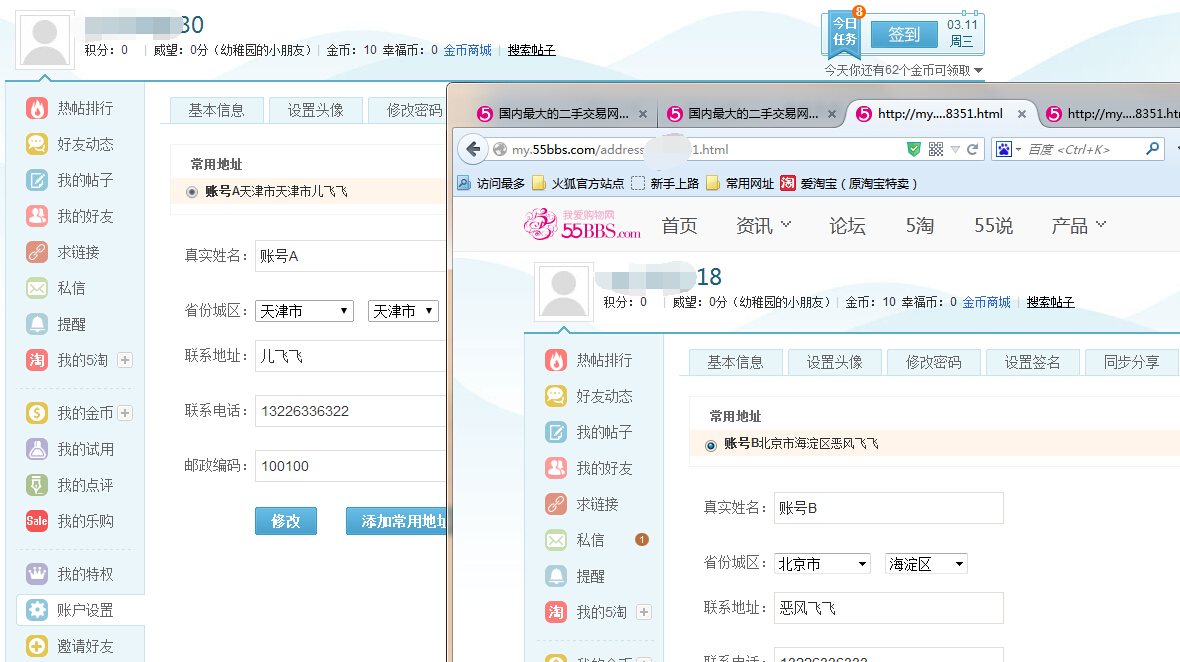Screen dimensions: 1180x662
Task: Open 提醒 bell icon in left window
Action: coord(36,324)
